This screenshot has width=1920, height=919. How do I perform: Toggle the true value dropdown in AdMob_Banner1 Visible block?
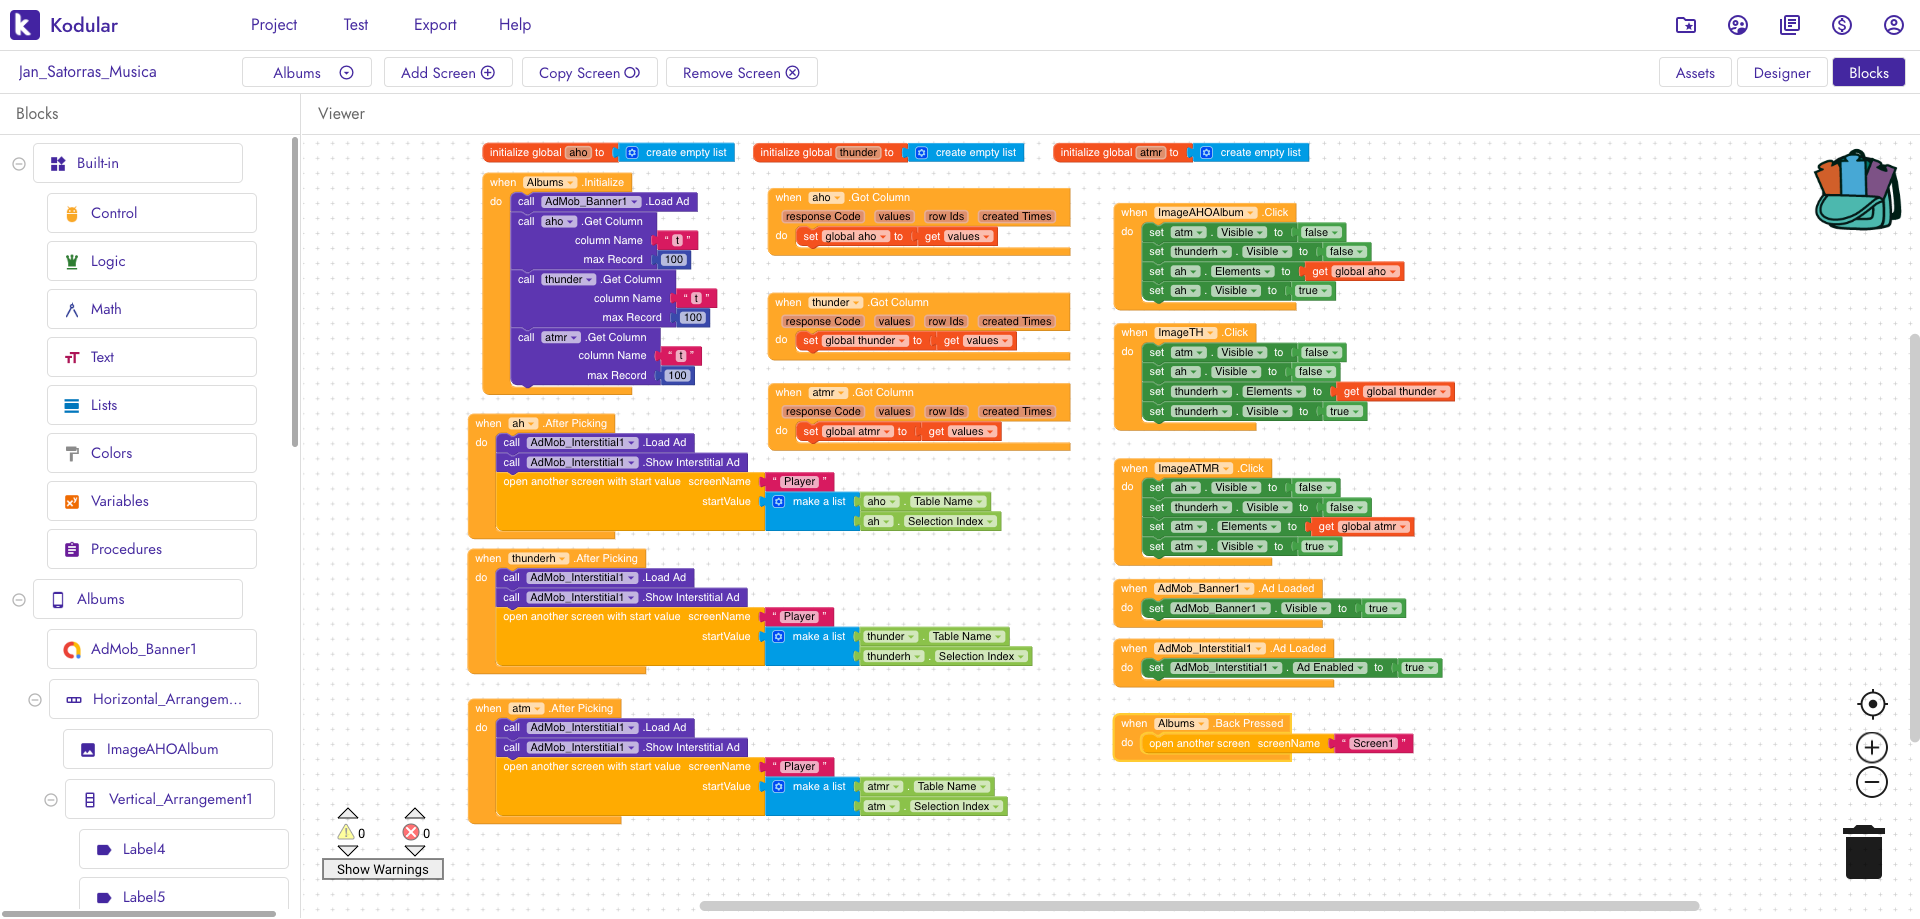1395,609
